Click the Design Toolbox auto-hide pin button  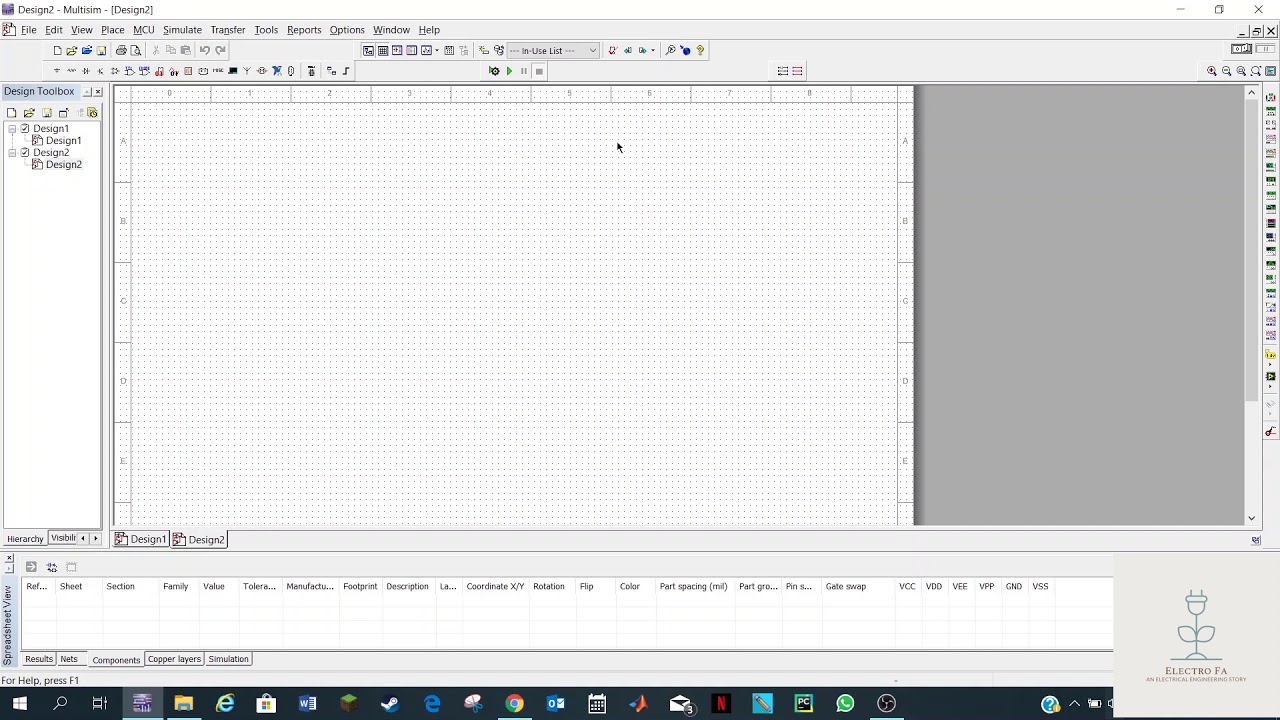pos(87,92)
